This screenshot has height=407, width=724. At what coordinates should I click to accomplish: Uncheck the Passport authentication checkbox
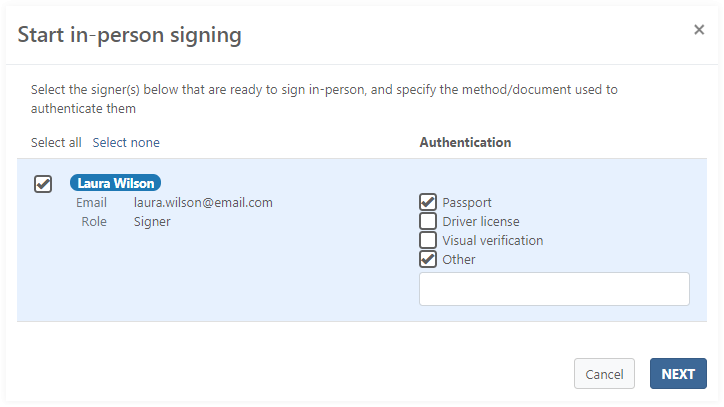[x=428, y=202]
